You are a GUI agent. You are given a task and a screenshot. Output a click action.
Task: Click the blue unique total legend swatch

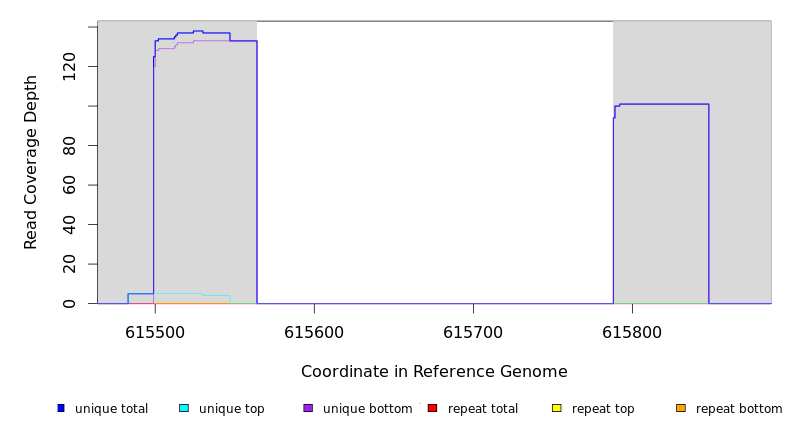61,408
